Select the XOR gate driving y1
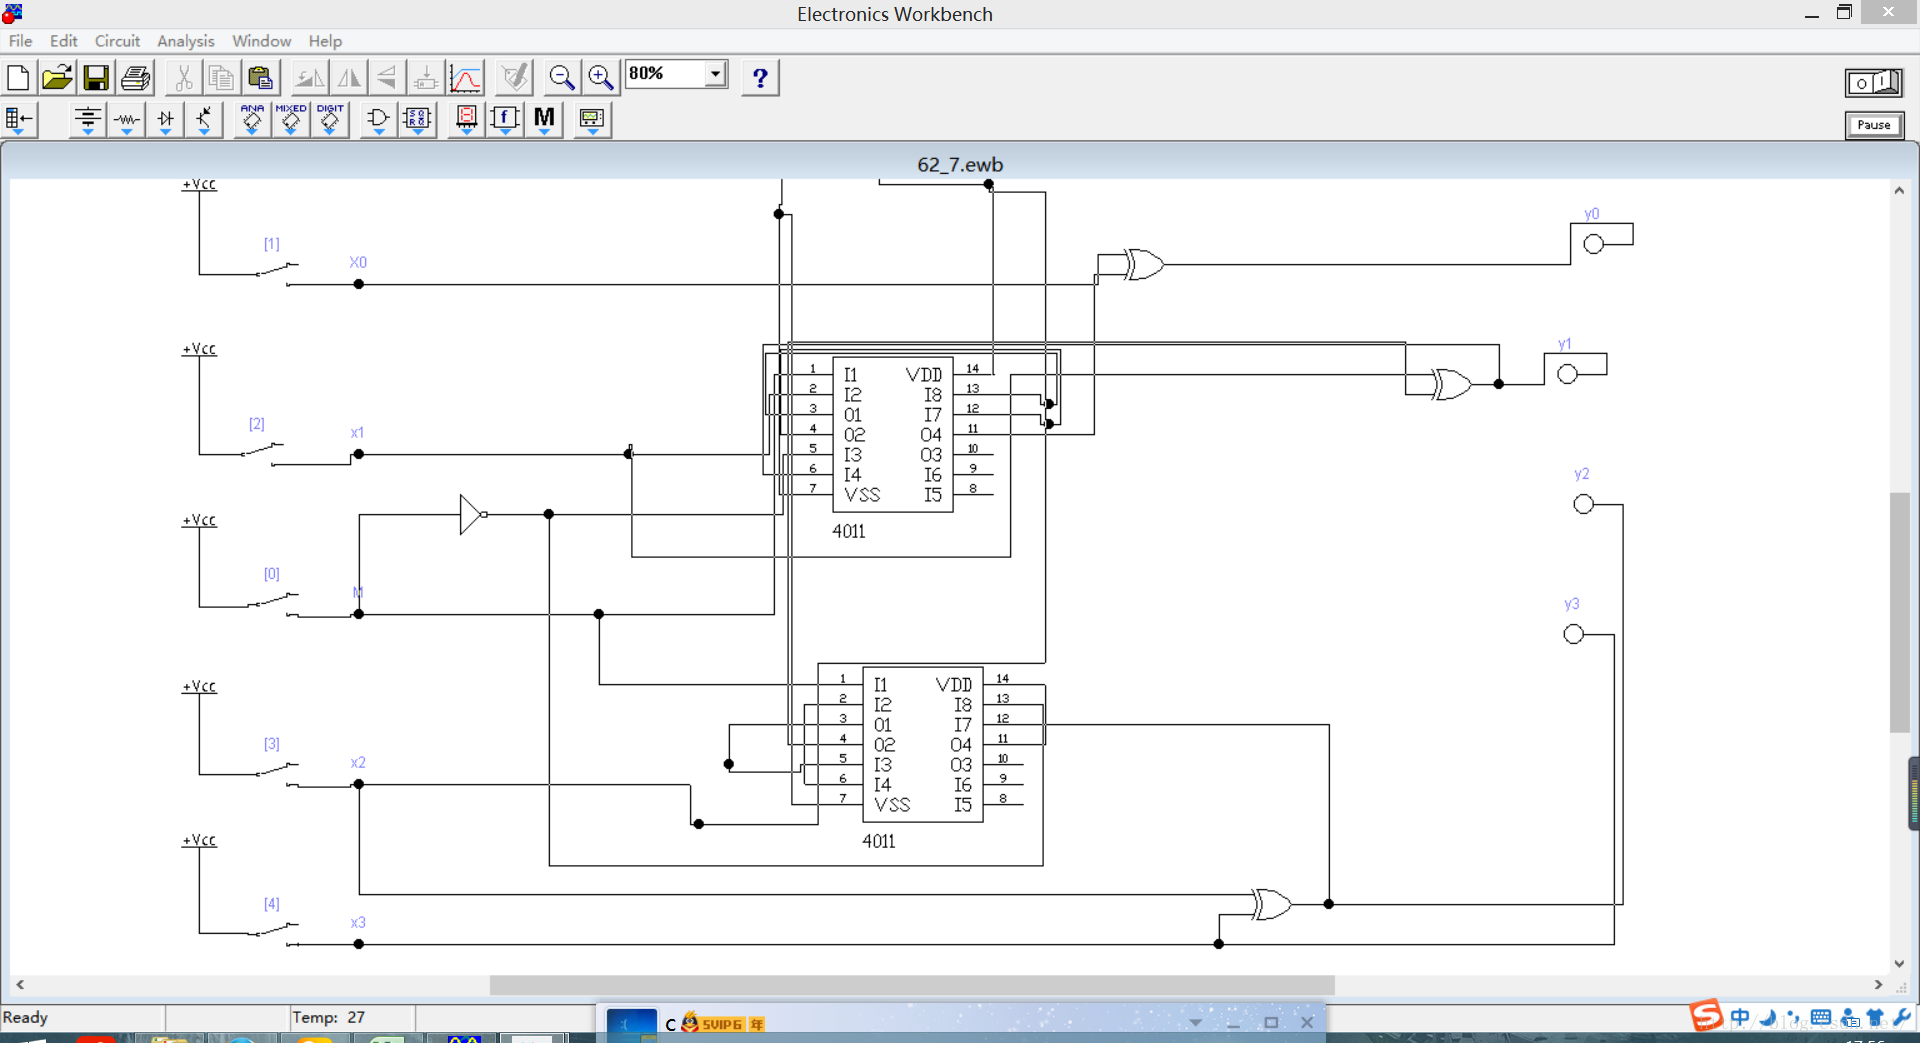This screenshot has width=1920, height=1043. point(1450,384)
